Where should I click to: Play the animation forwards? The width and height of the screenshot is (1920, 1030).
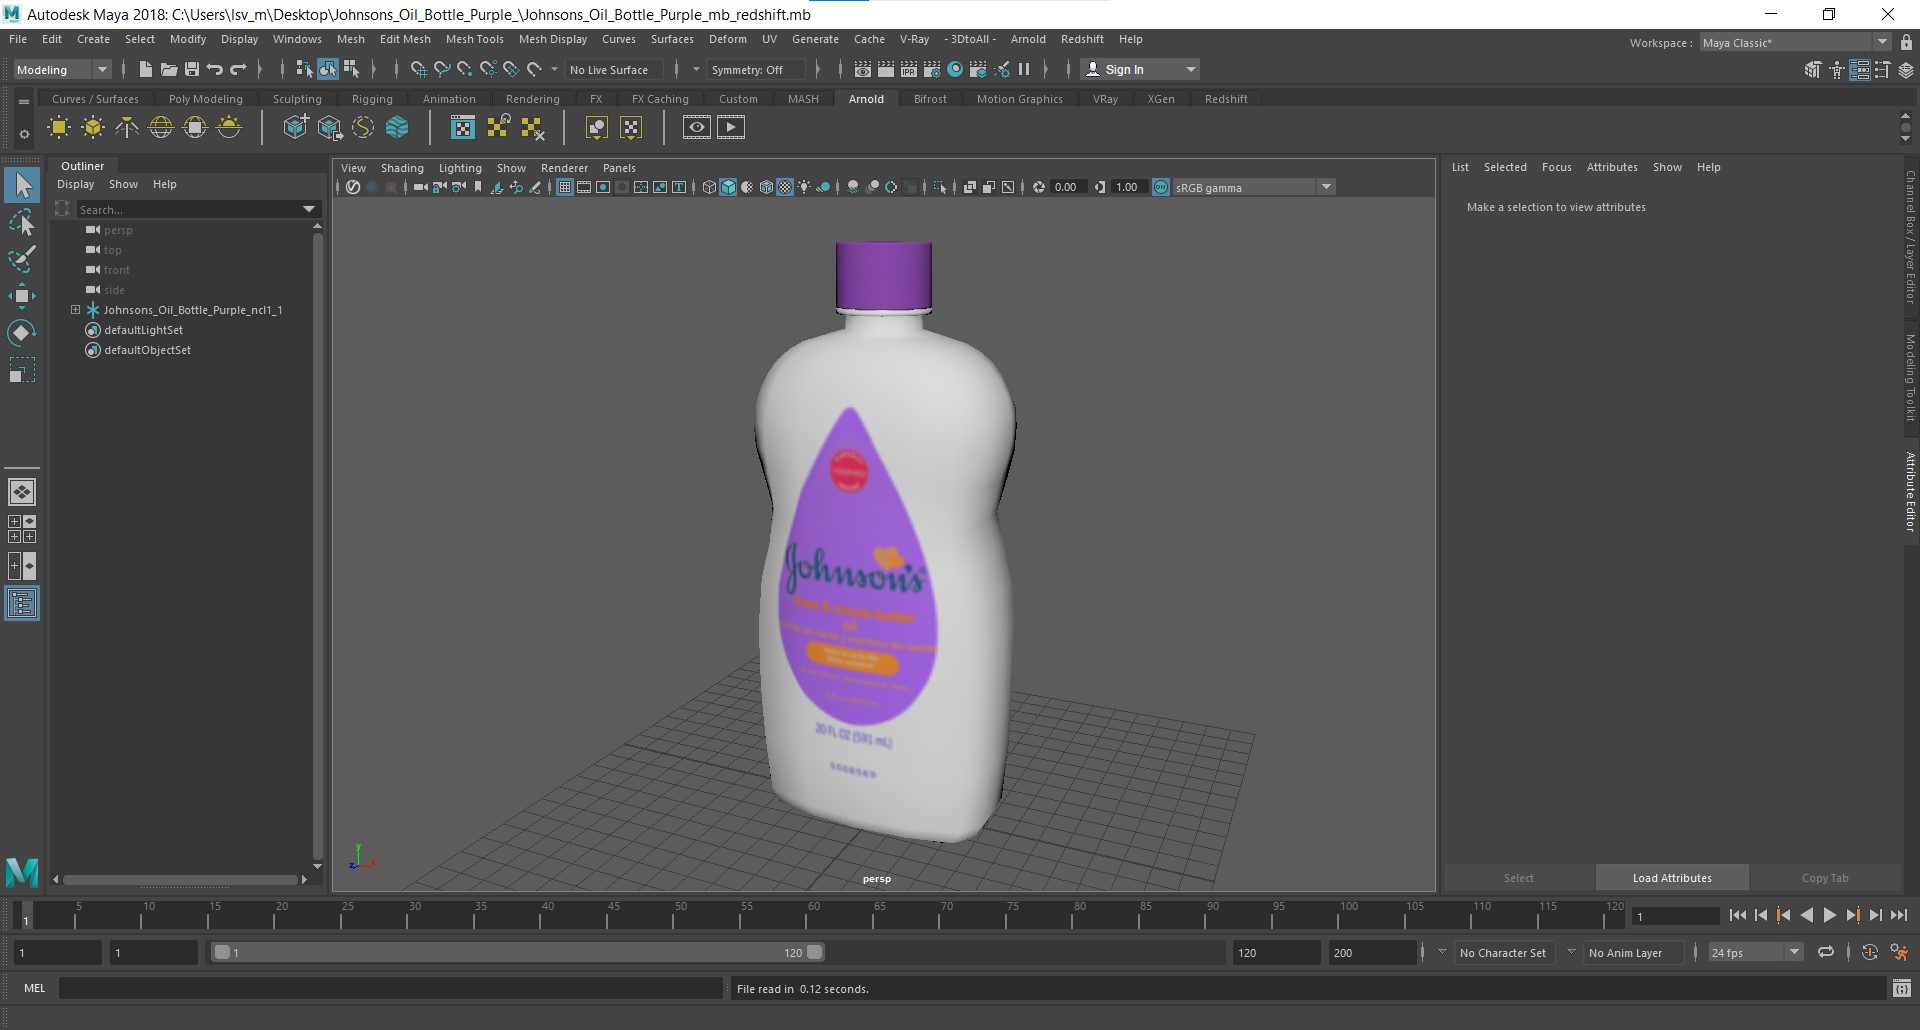[x=1829, y=915]
